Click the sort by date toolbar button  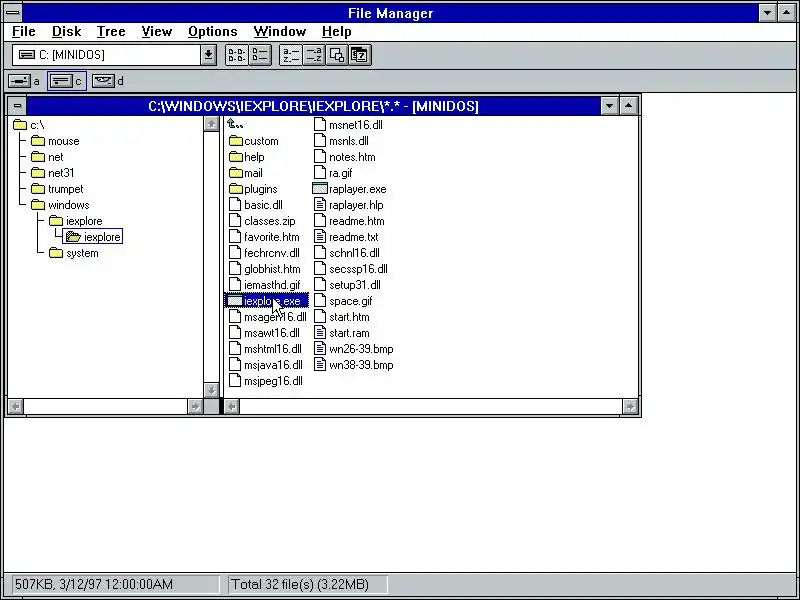[360, 55]
